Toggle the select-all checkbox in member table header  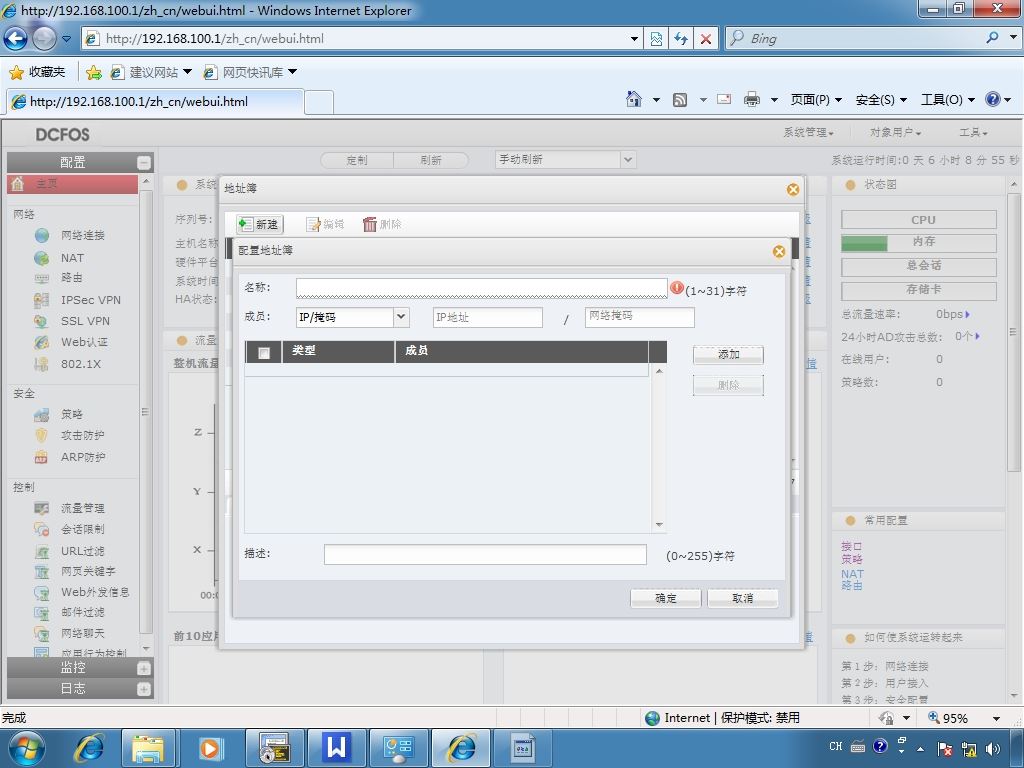click(264, 353)
